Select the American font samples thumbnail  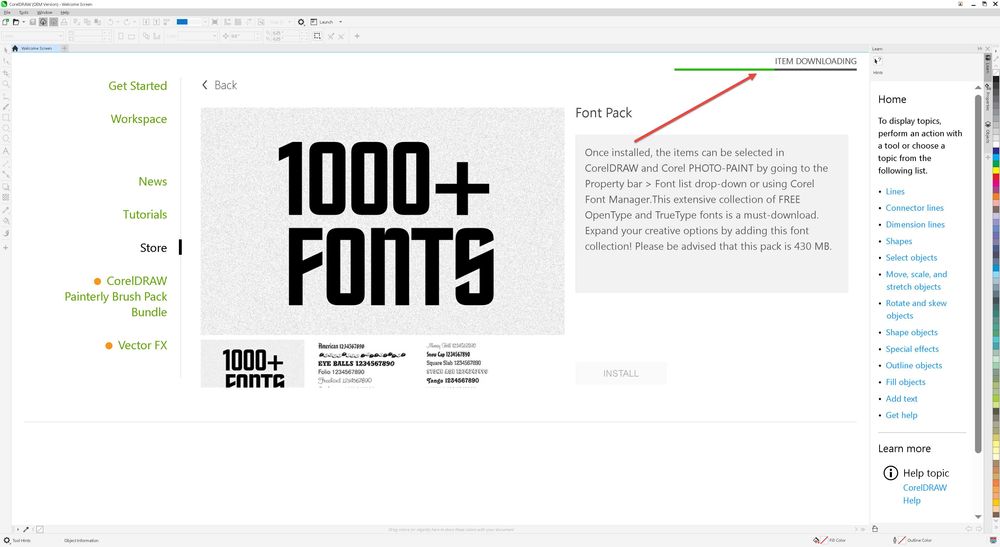click(x=362, y=364)
